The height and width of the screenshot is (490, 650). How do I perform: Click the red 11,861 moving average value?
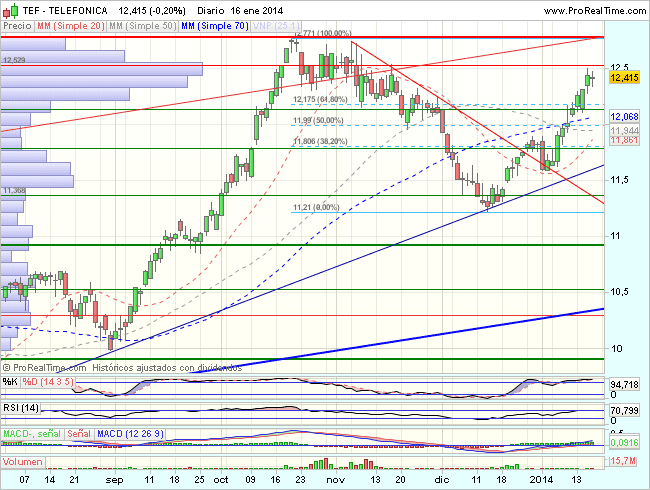[x=624, y=141]
